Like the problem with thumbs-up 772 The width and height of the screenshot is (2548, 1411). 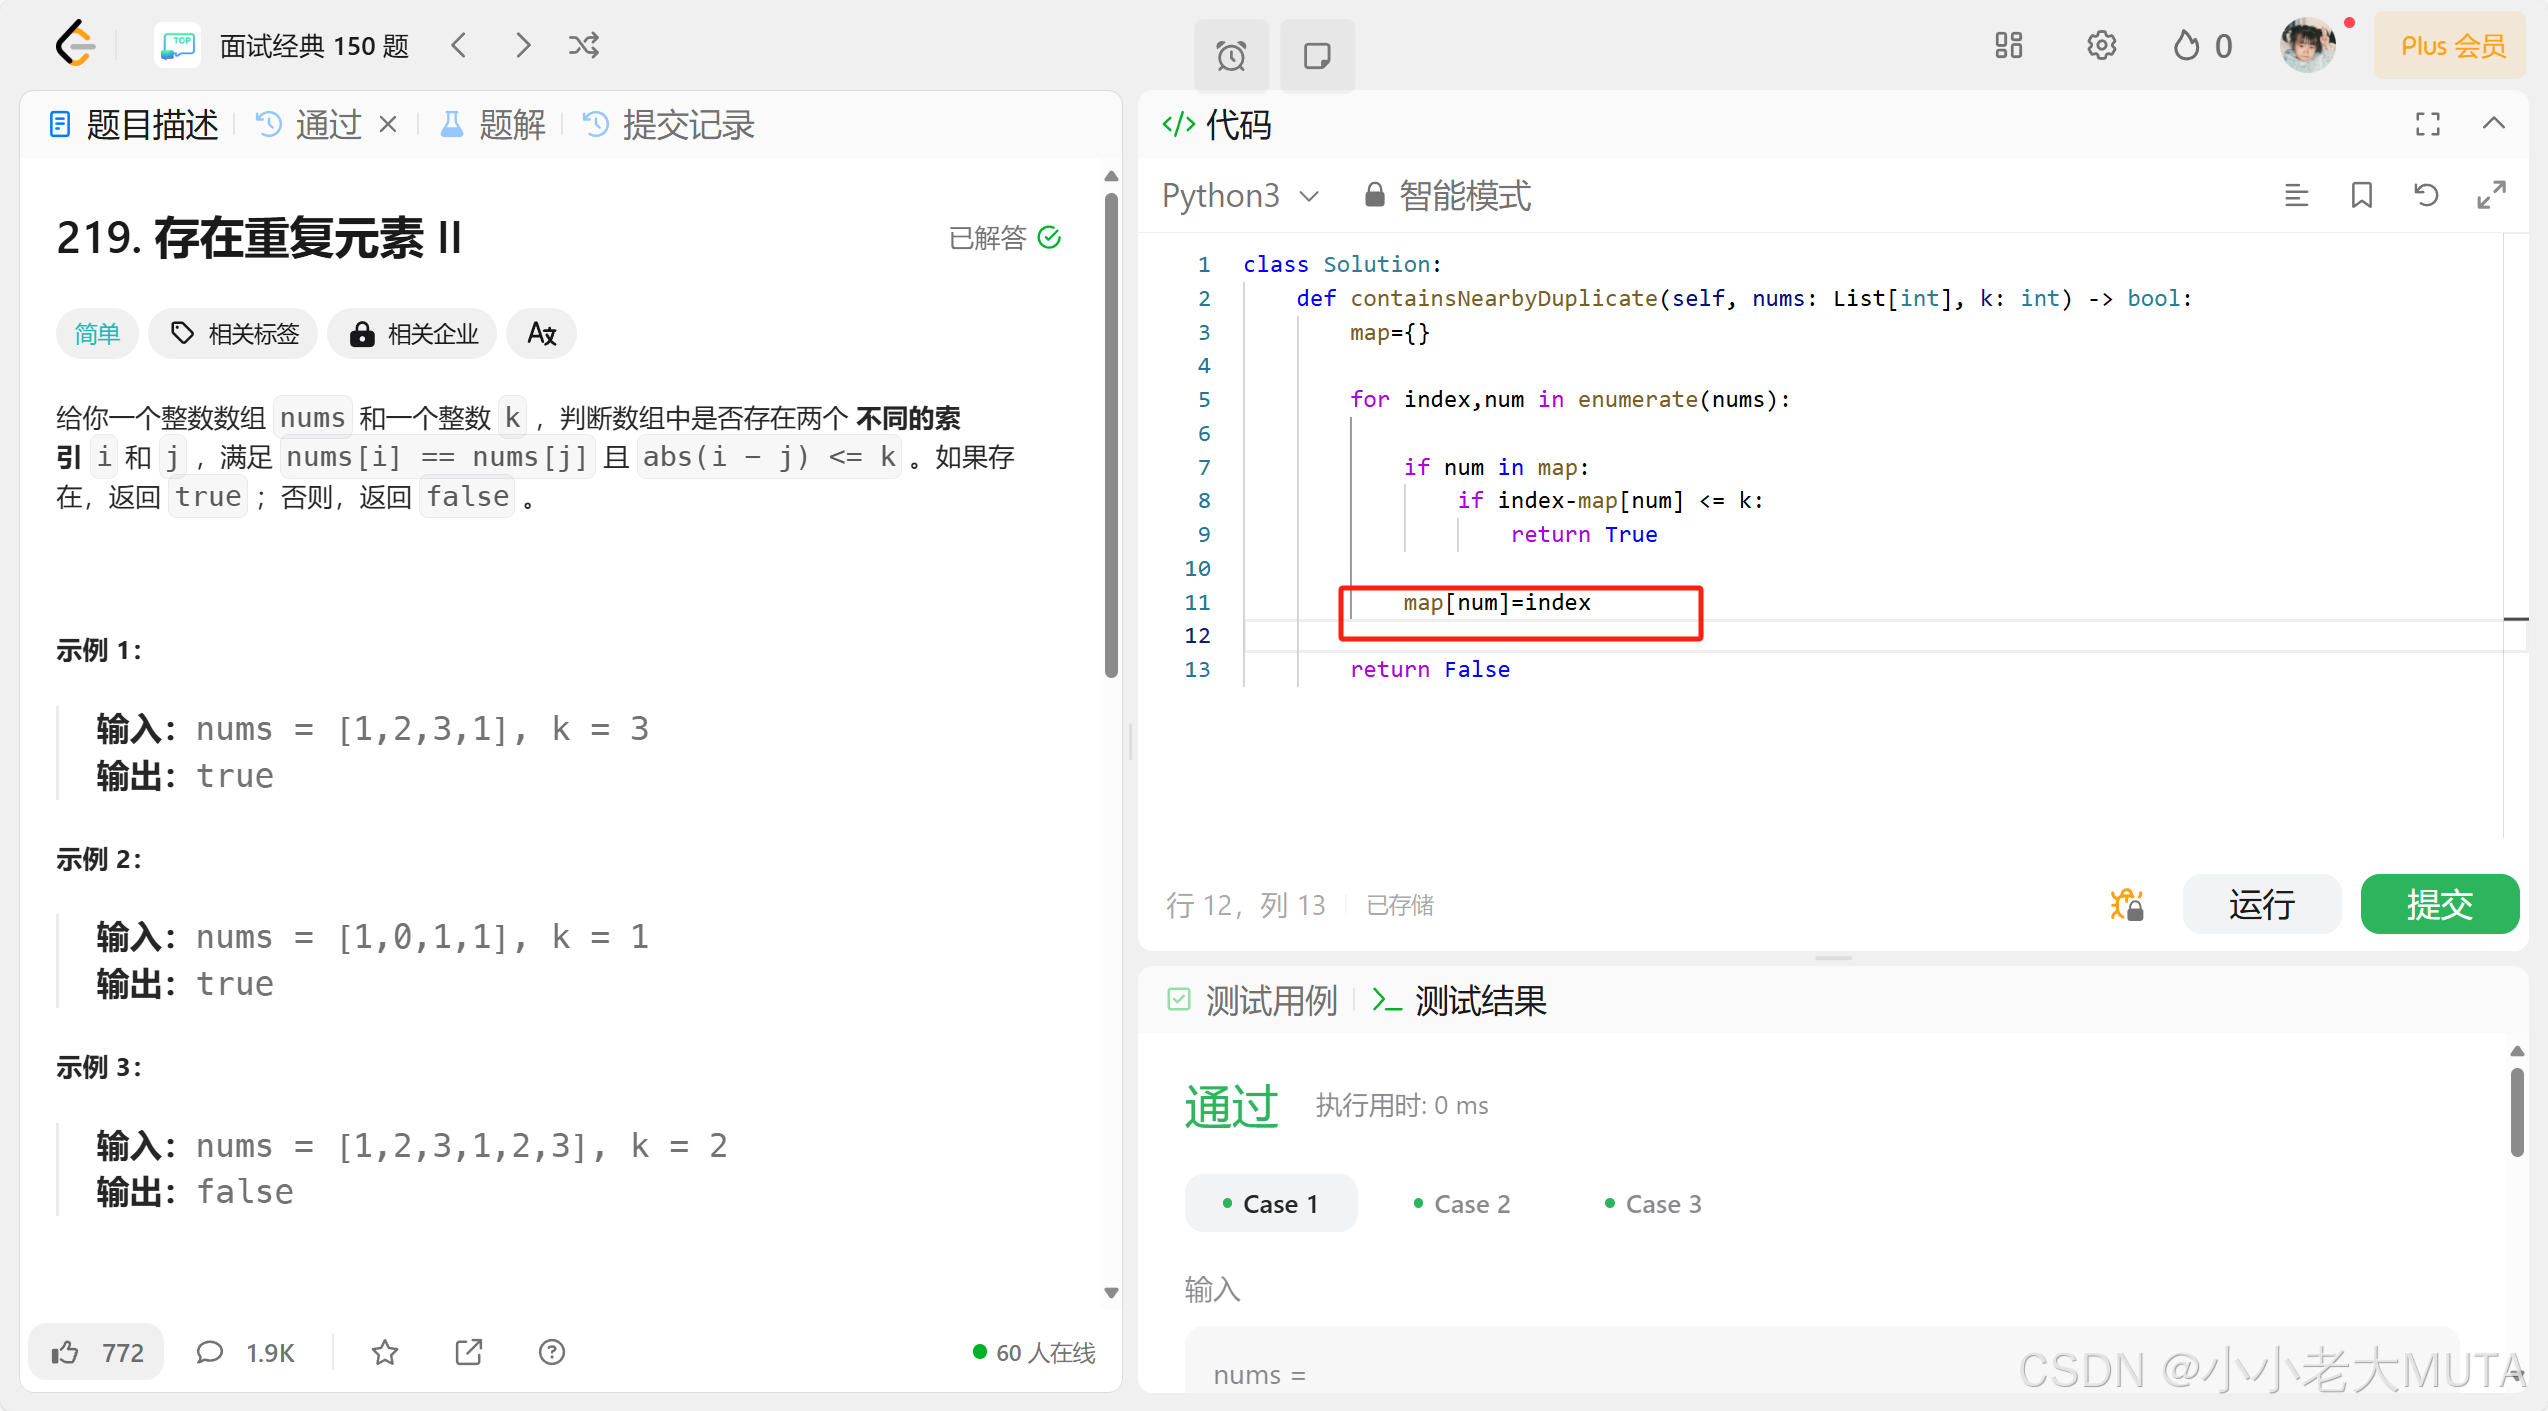pos(97,1352)
